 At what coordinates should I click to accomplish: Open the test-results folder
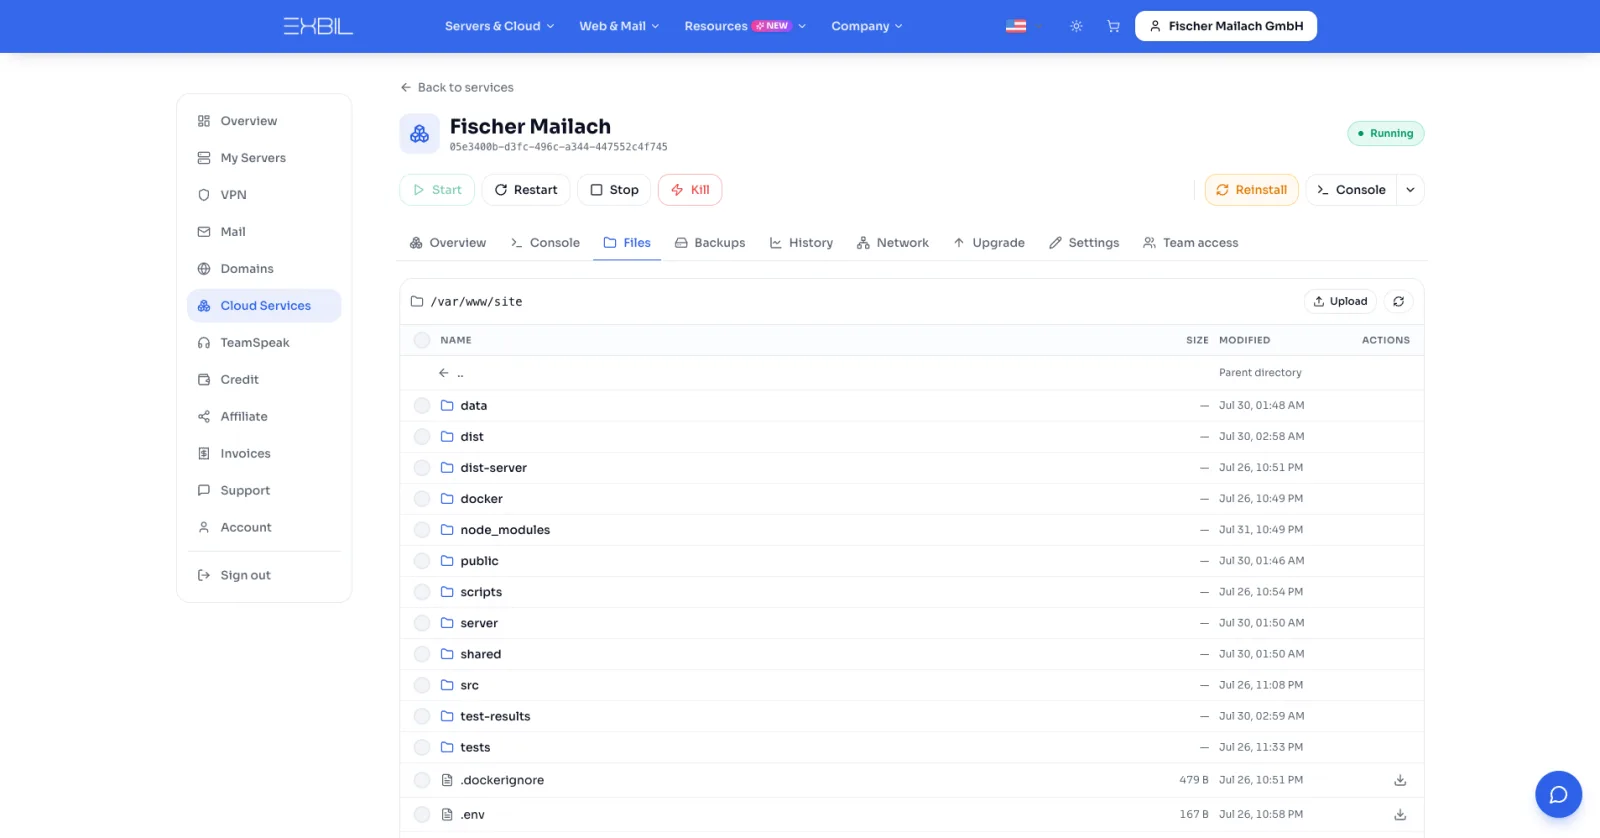click(495, 716)
